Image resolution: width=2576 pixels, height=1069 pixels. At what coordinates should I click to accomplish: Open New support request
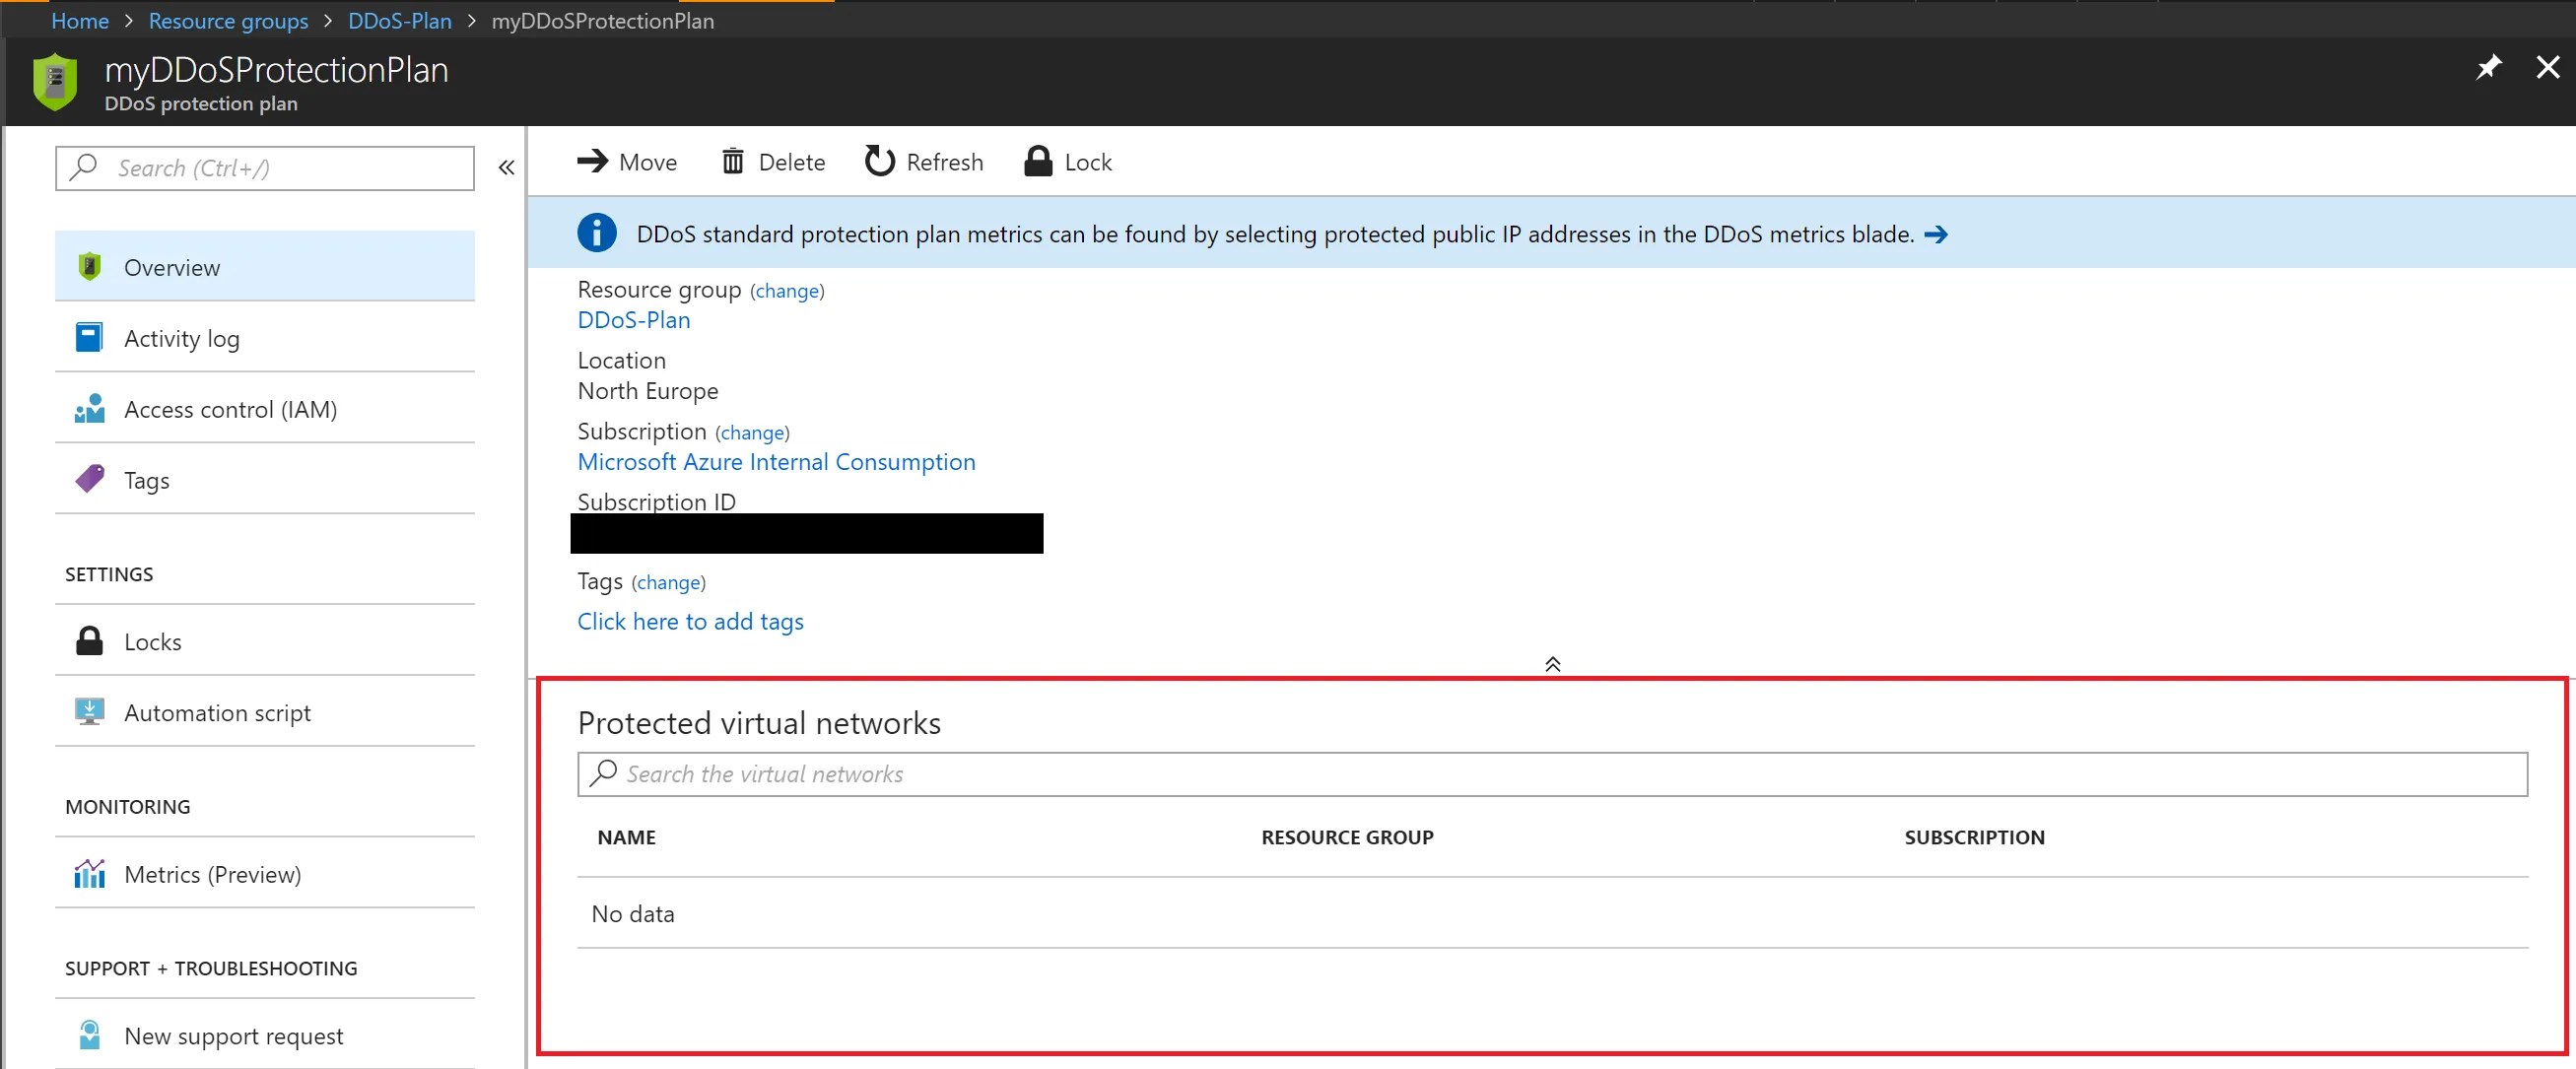pos(265,1035)
